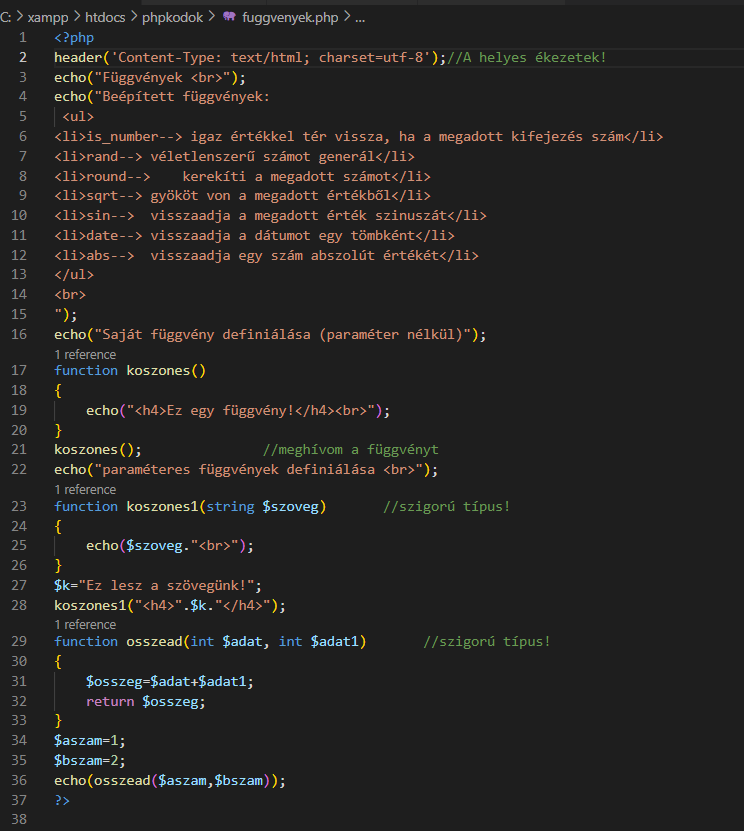Select line number 17 in the gutter

click(22, 370)
